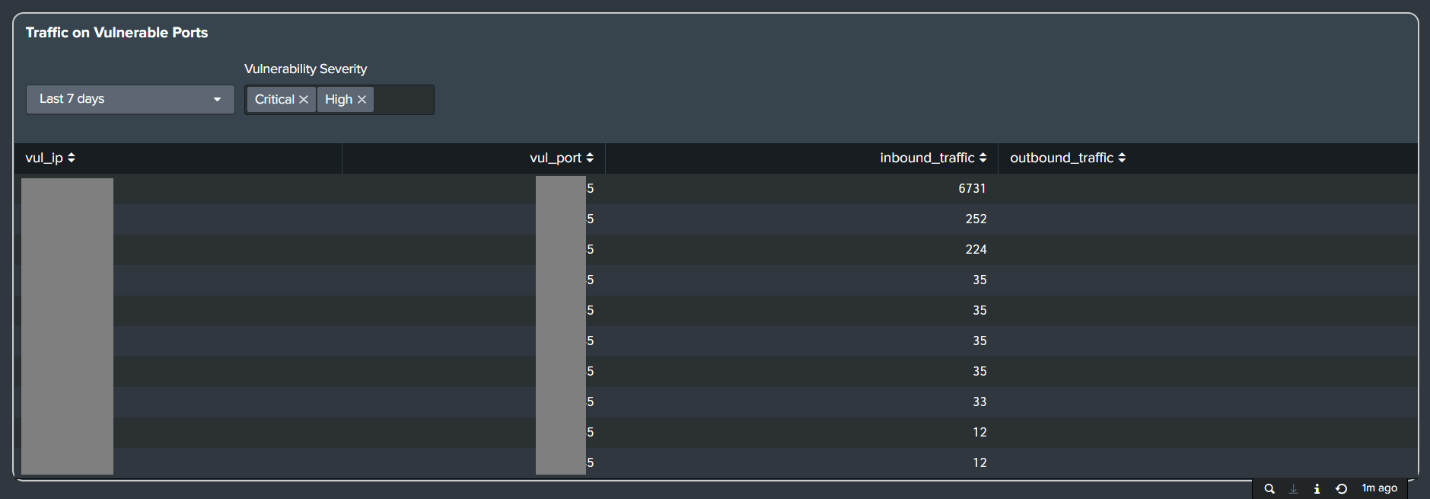
Task: Click the 1m ago refresh timestamp
Action: (1379, 489)
